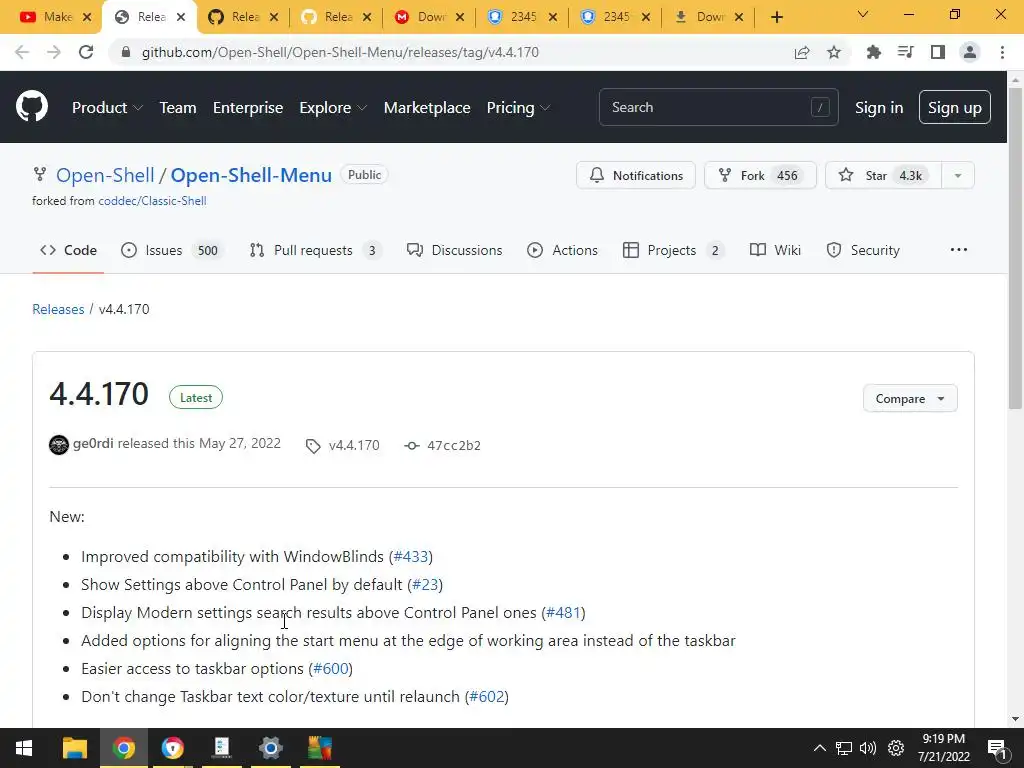
Task: Go forward with browser forward arrow
Action: click(54, 52)
